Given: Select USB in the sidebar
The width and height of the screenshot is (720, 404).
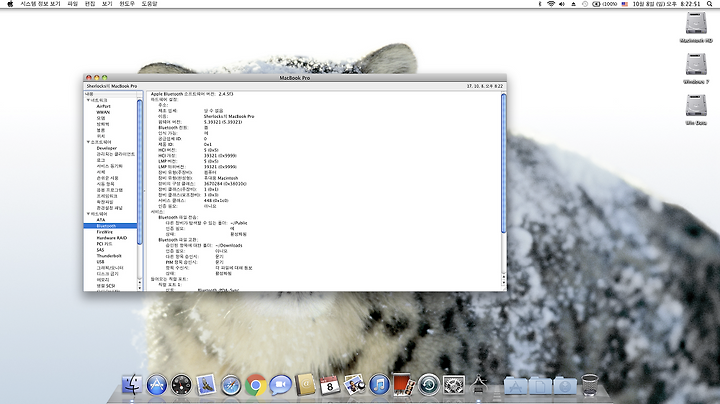Looking at the screenshot, I should pos(100,262).
